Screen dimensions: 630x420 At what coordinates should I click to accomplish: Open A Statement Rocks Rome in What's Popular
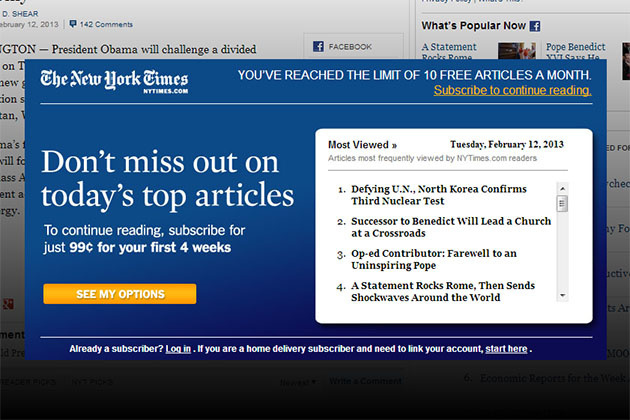tap(449, 52)
